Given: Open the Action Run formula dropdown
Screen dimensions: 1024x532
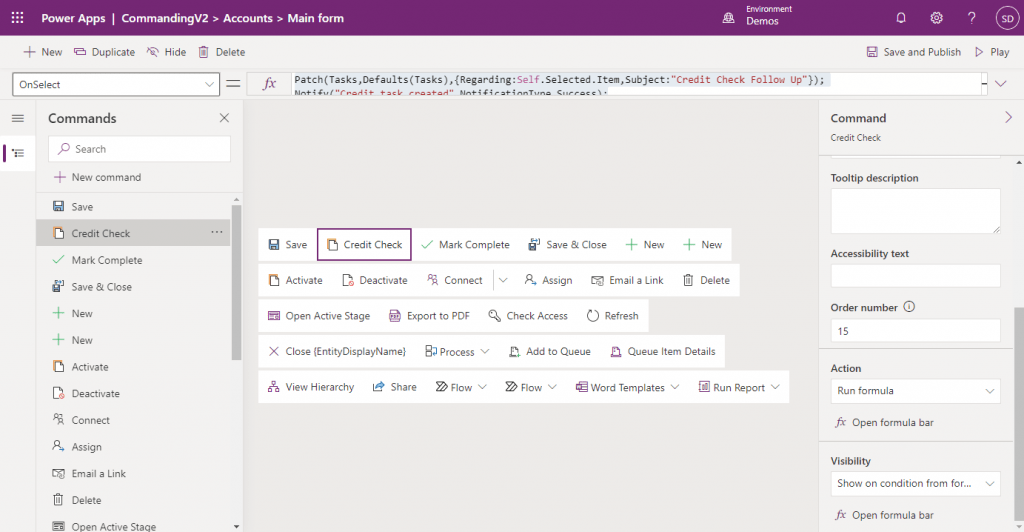Looking at the screenshot, I should pos(915,390).
